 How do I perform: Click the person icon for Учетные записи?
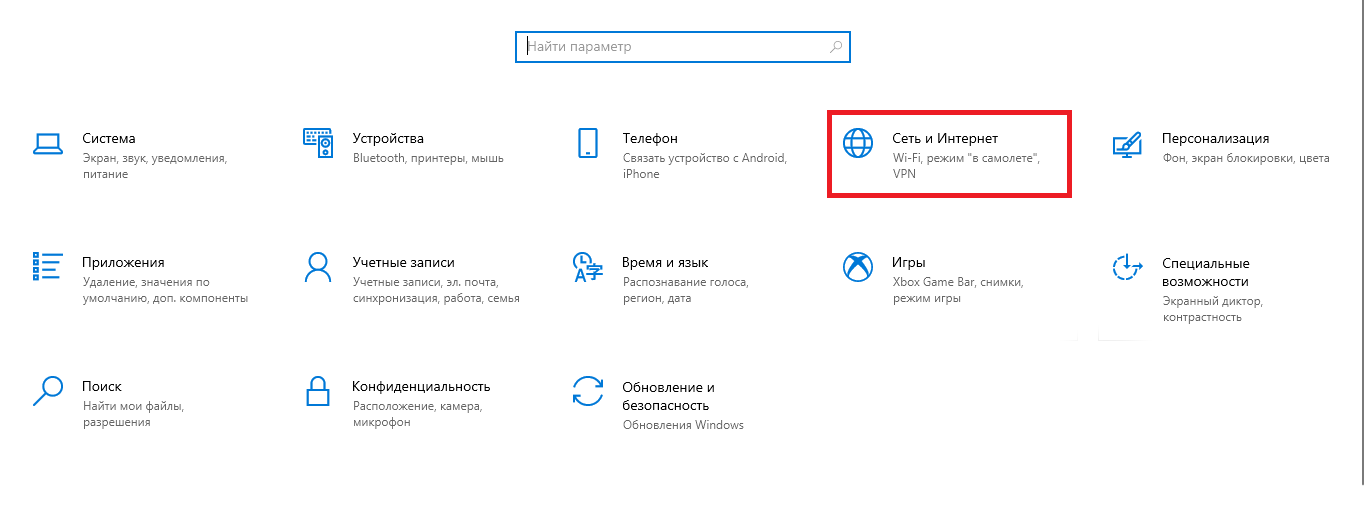point(317,267)
